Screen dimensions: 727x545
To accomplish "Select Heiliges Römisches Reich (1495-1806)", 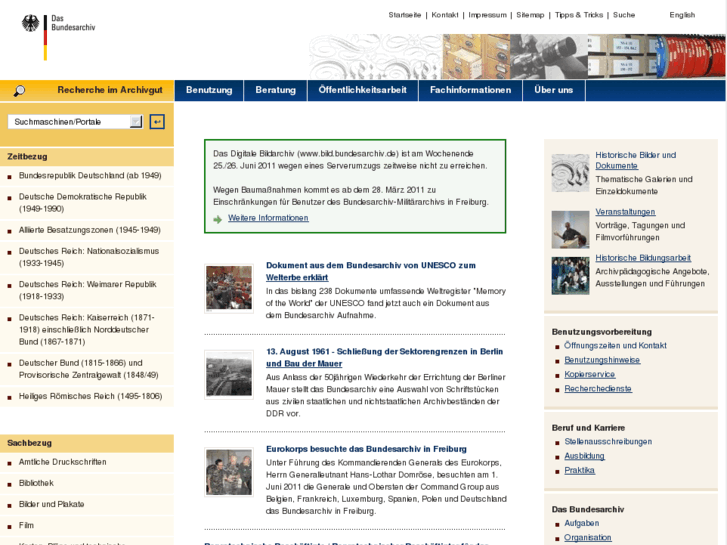I will point(90,396).
